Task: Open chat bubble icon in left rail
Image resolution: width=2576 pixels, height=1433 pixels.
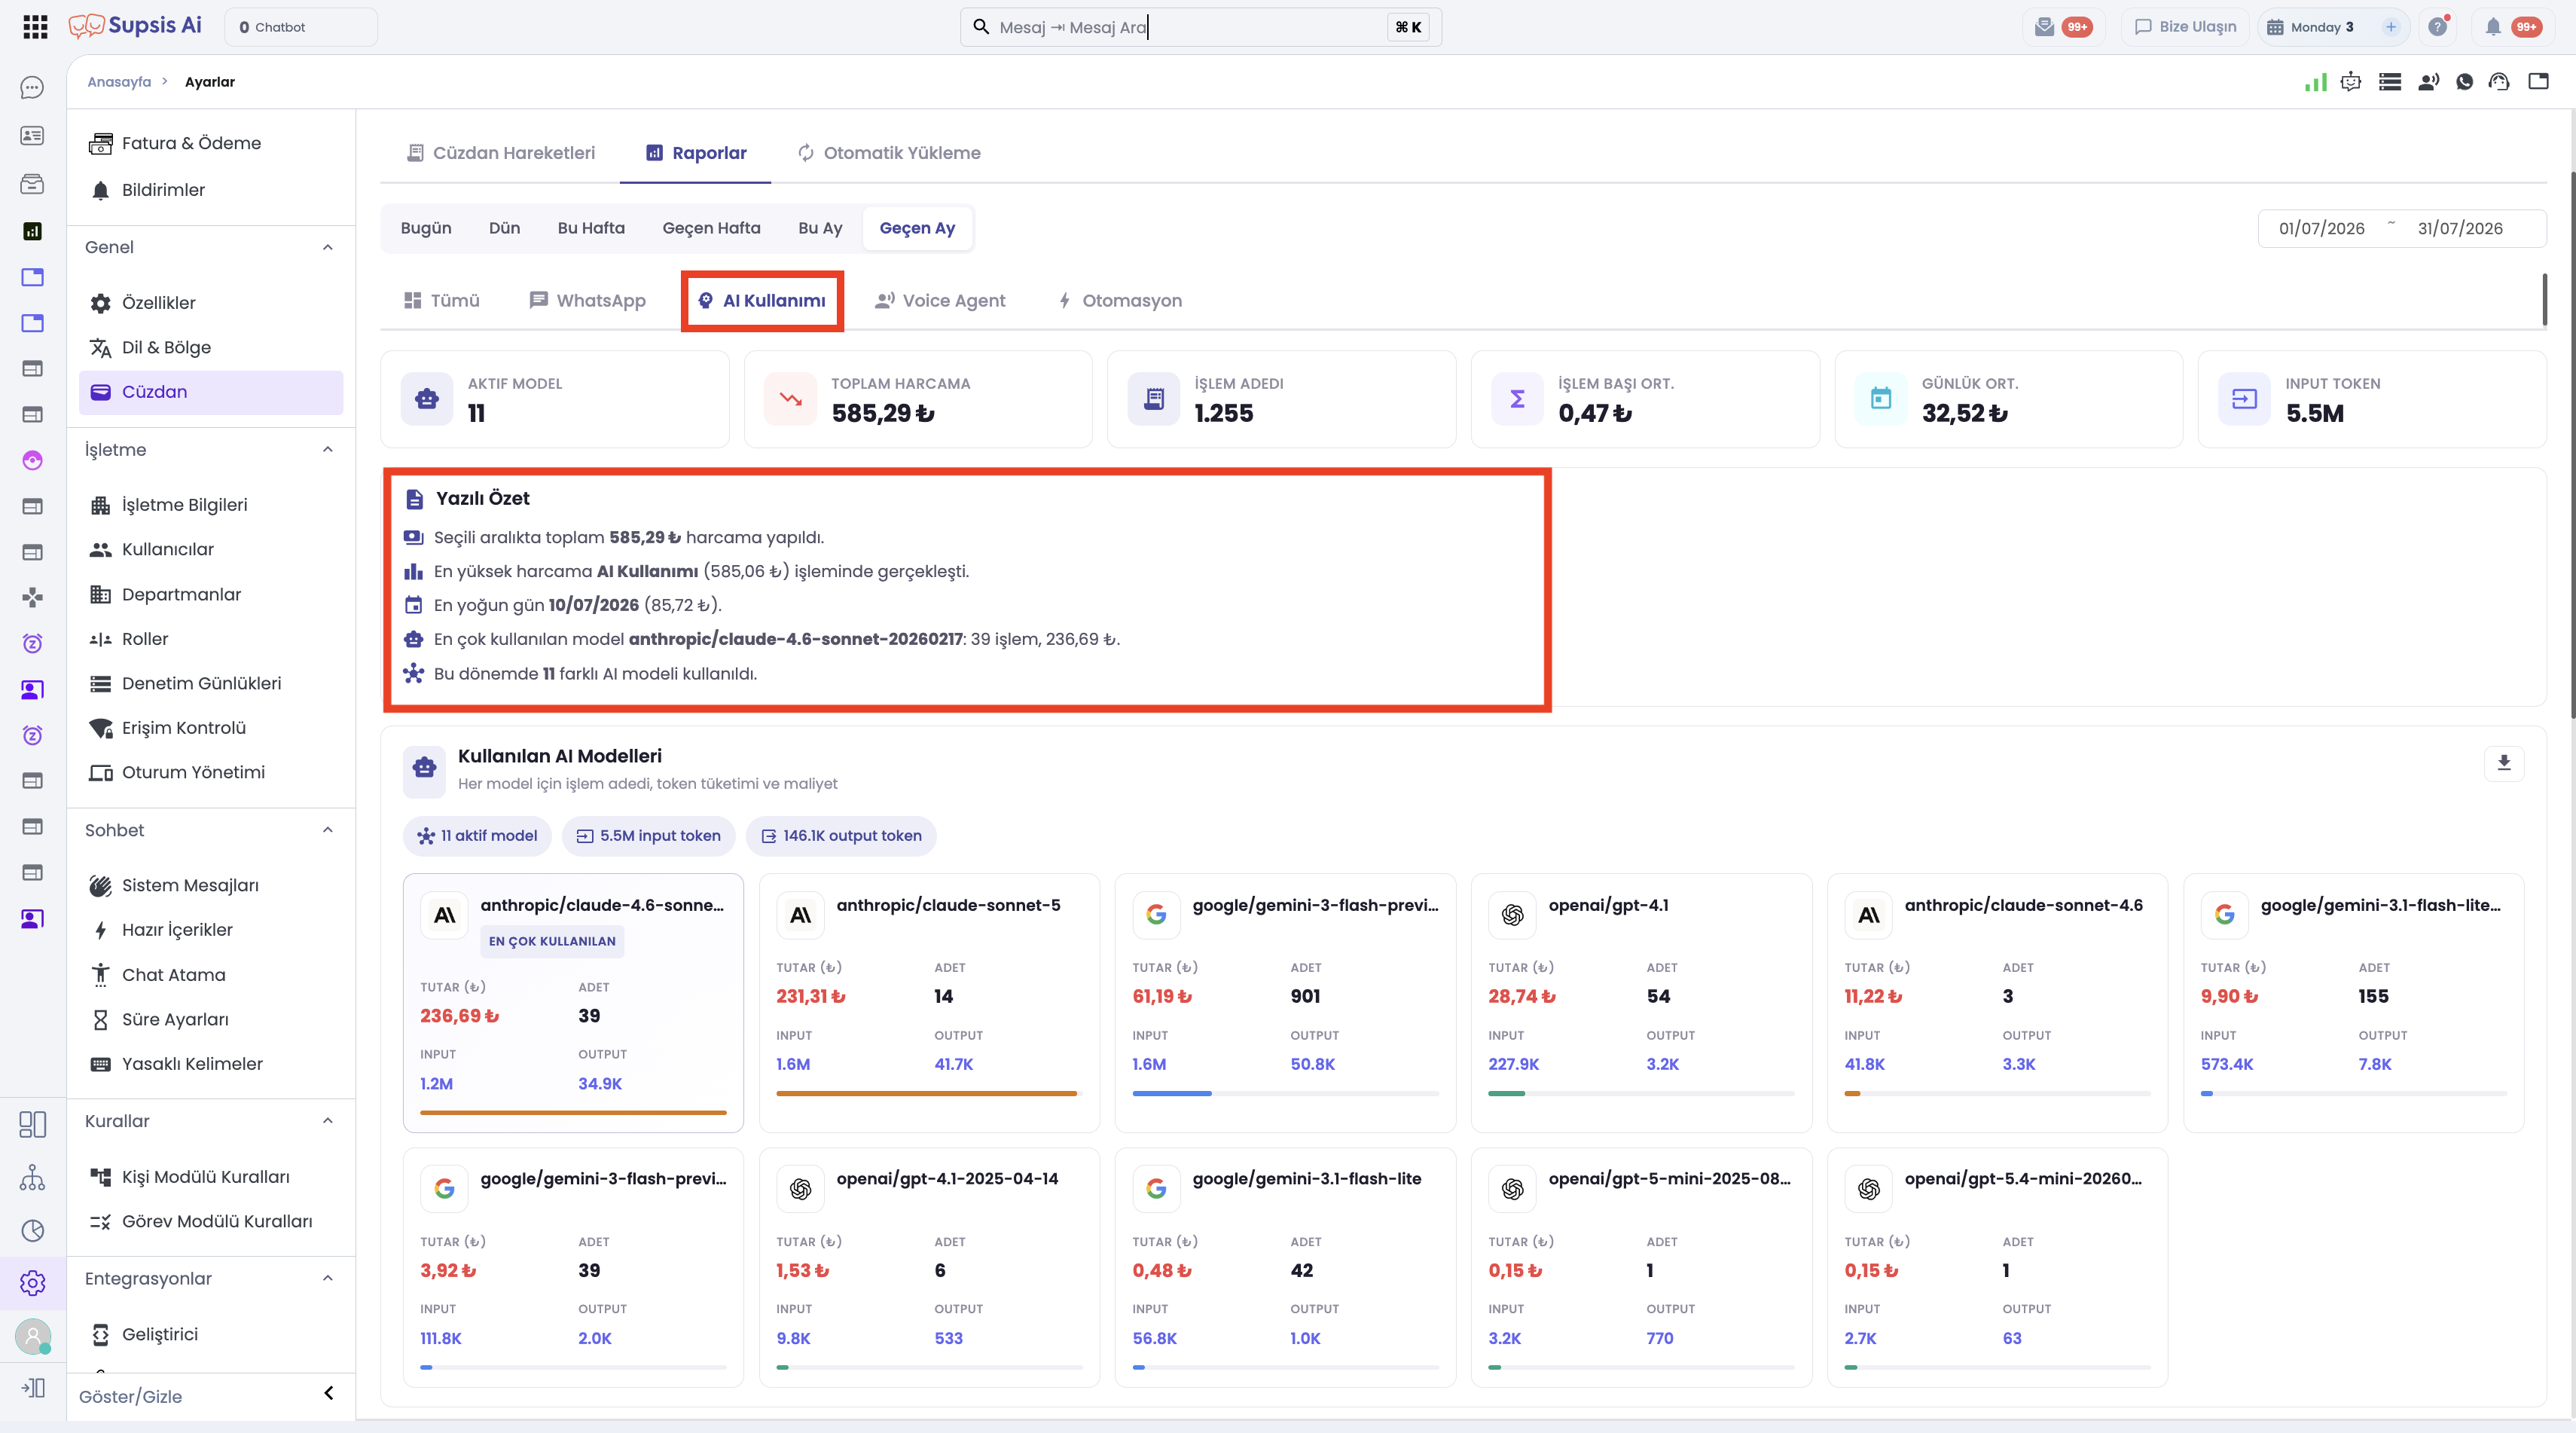Action: coord(32,88)
